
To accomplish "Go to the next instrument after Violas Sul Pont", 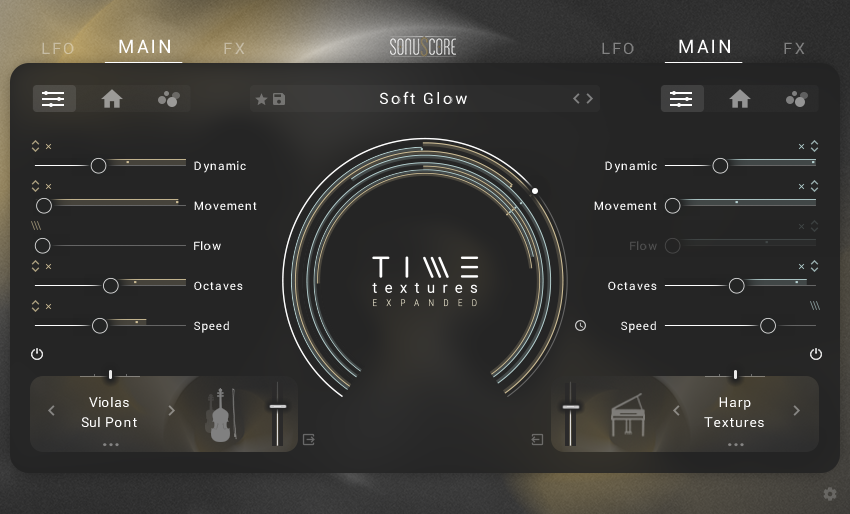I will pos(171,410).
